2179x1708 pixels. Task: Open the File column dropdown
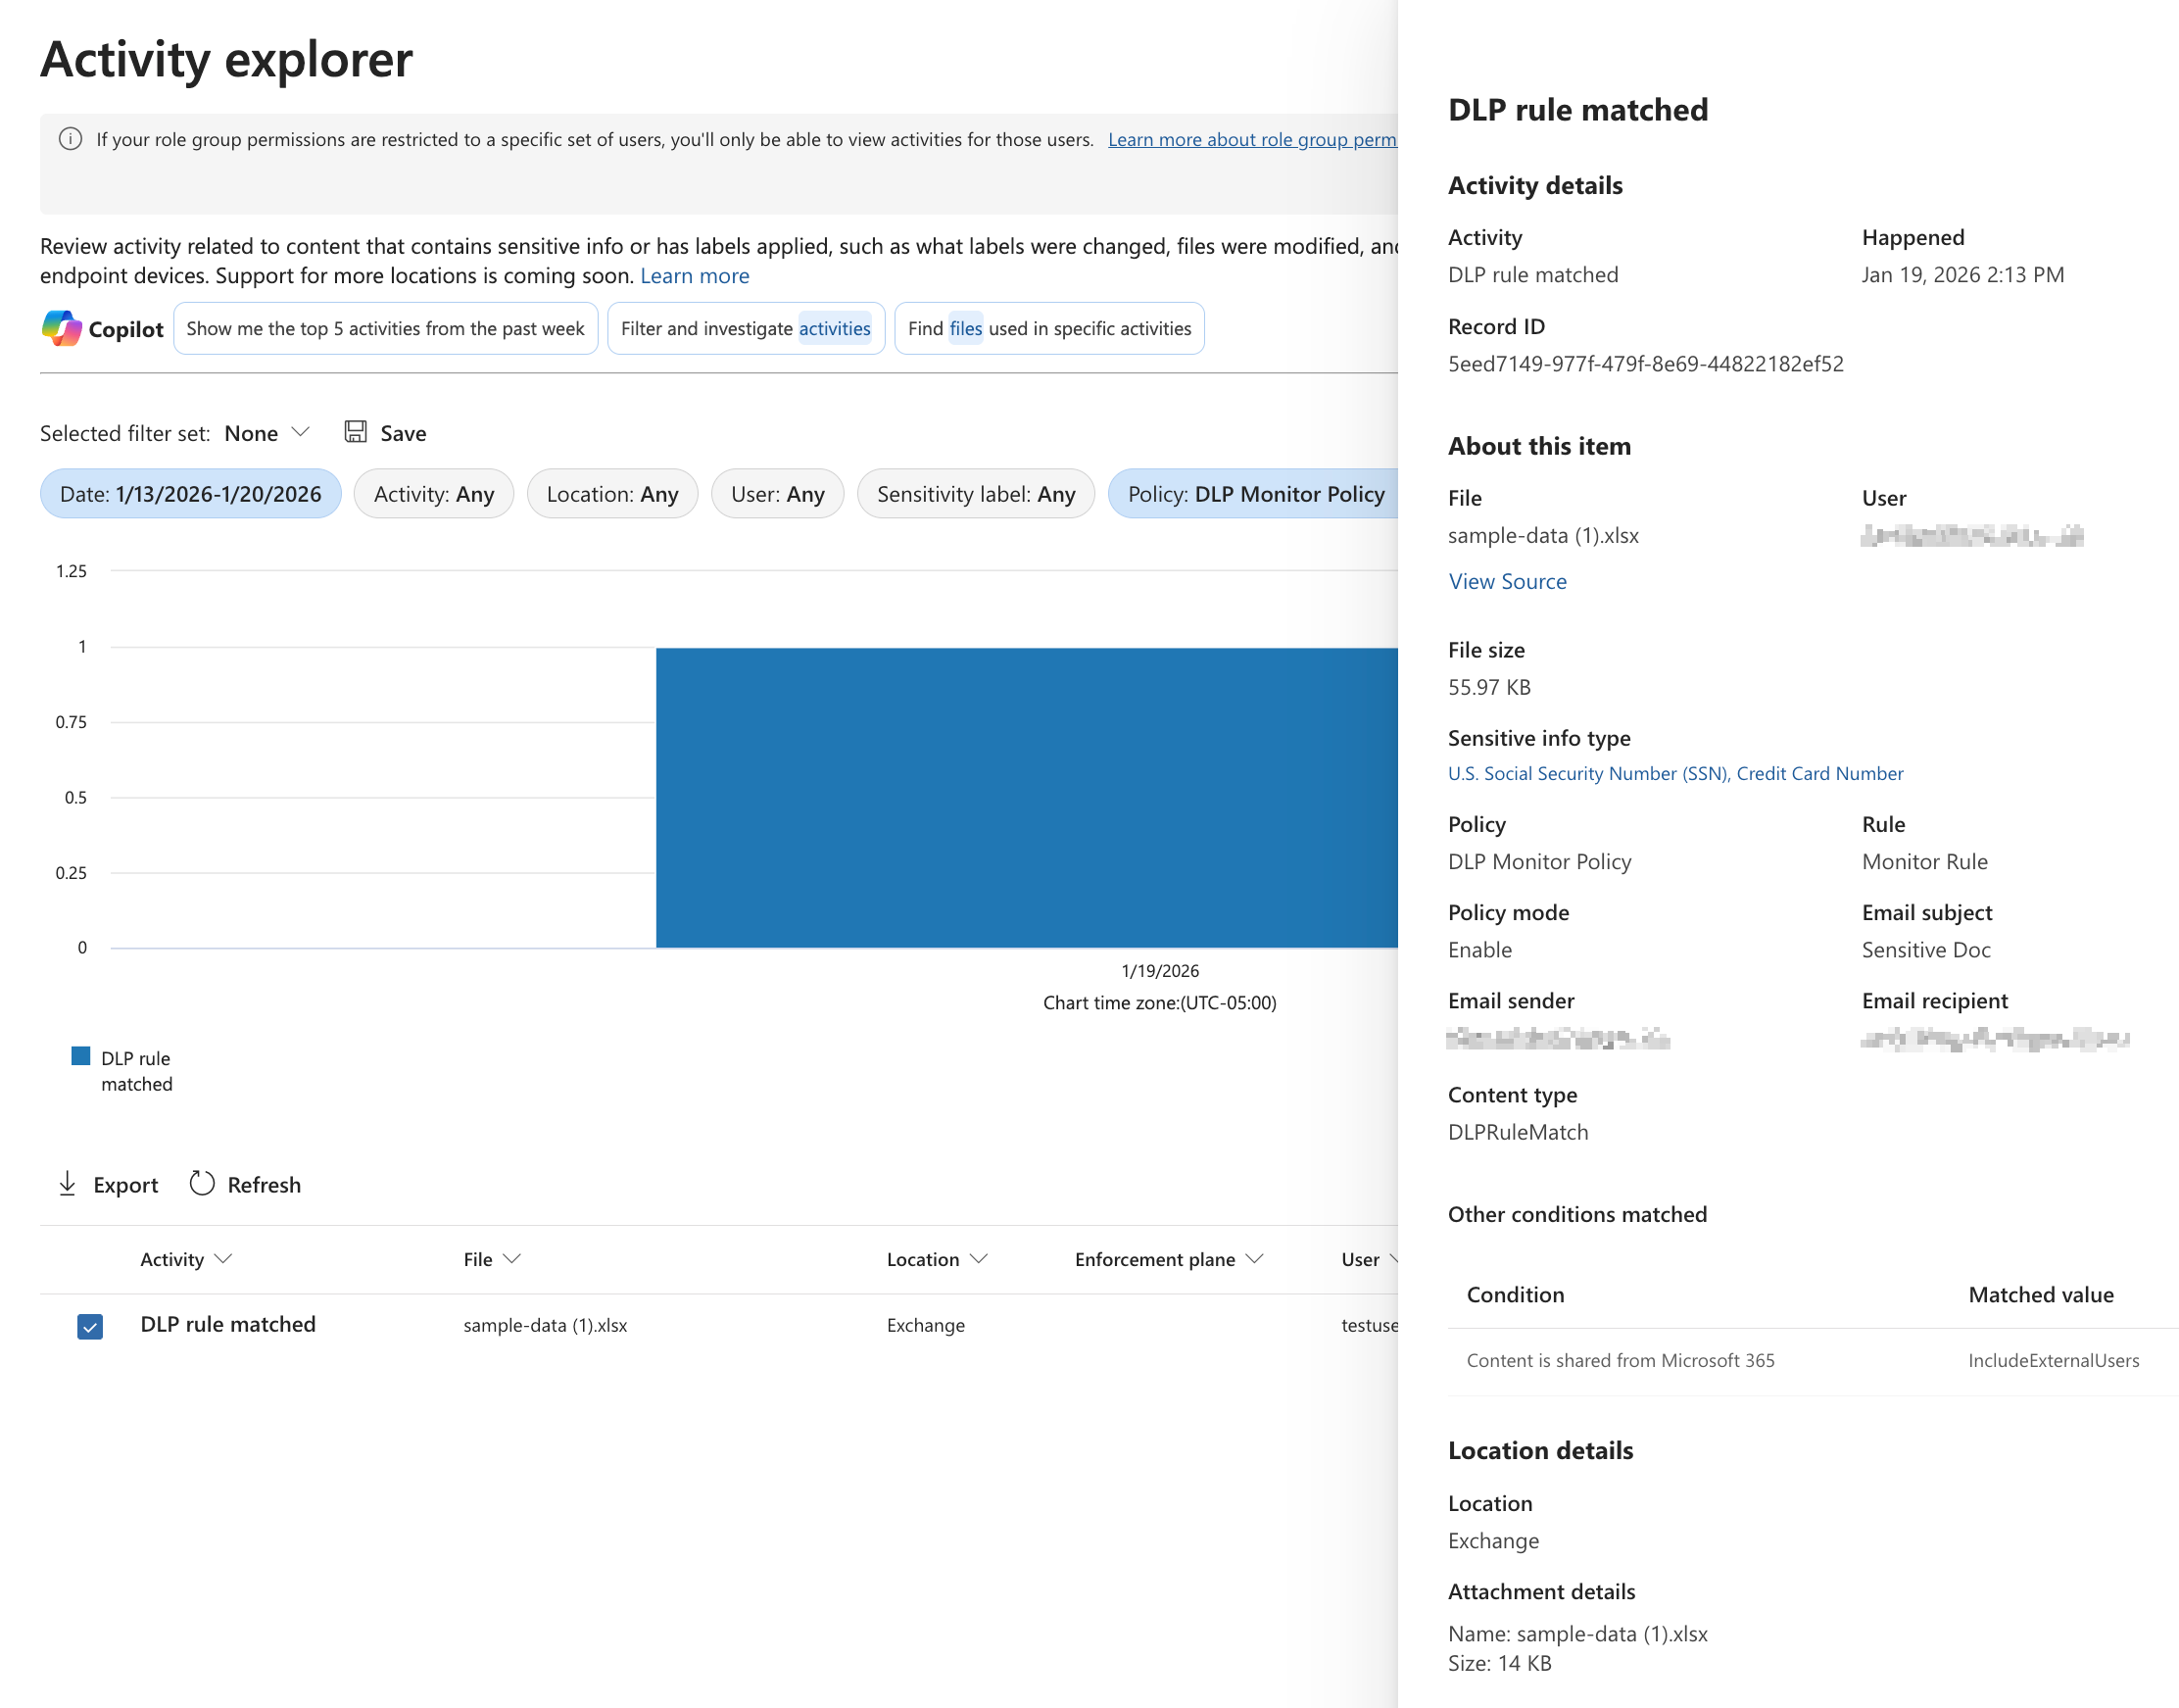(513, 1259)
